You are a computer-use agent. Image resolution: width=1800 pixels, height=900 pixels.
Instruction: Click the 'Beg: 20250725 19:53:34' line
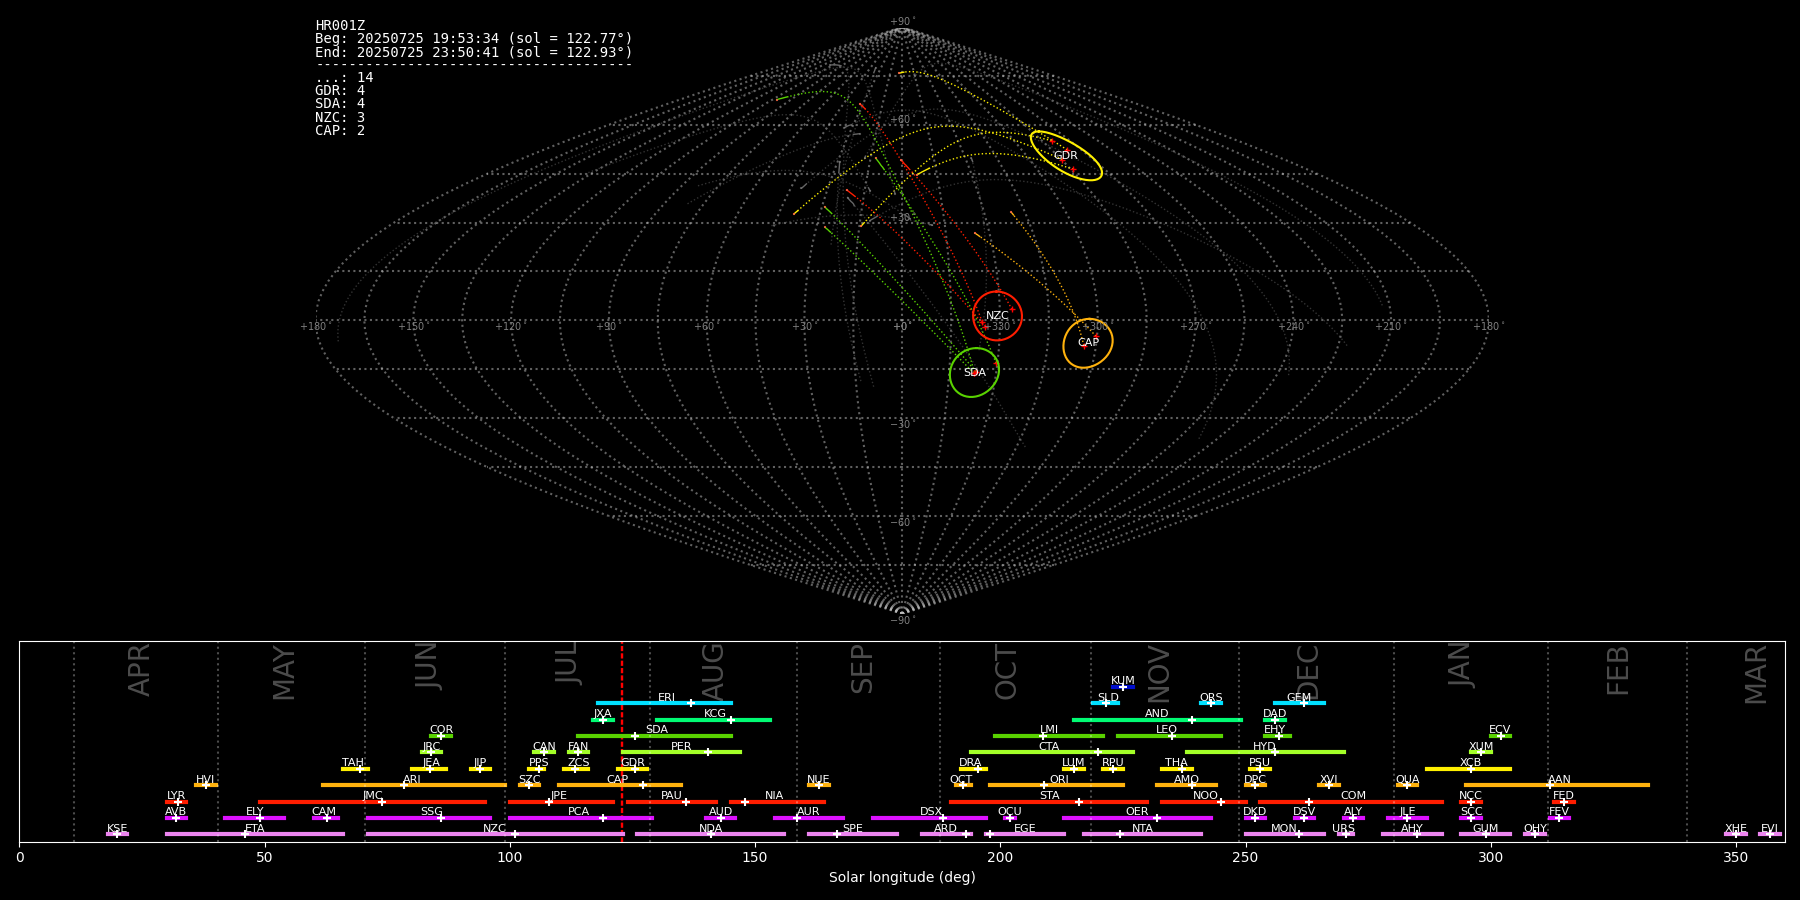click(x=474, y=39)
